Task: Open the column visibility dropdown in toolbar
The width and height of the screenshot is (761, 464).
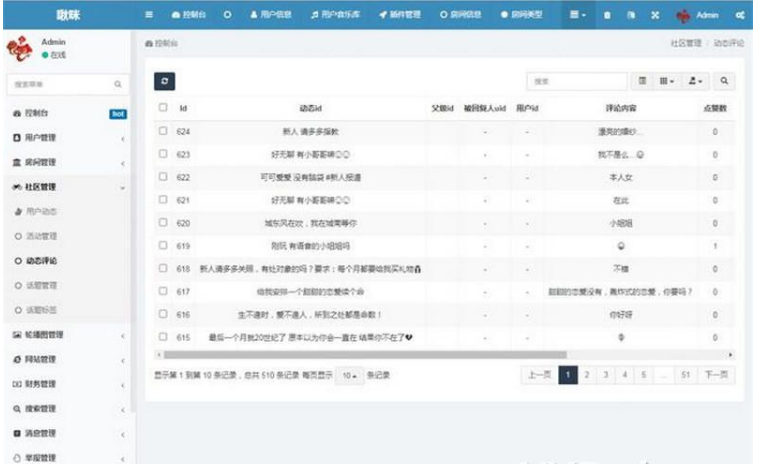Action: pyautogui.click(x=668, y=81)
